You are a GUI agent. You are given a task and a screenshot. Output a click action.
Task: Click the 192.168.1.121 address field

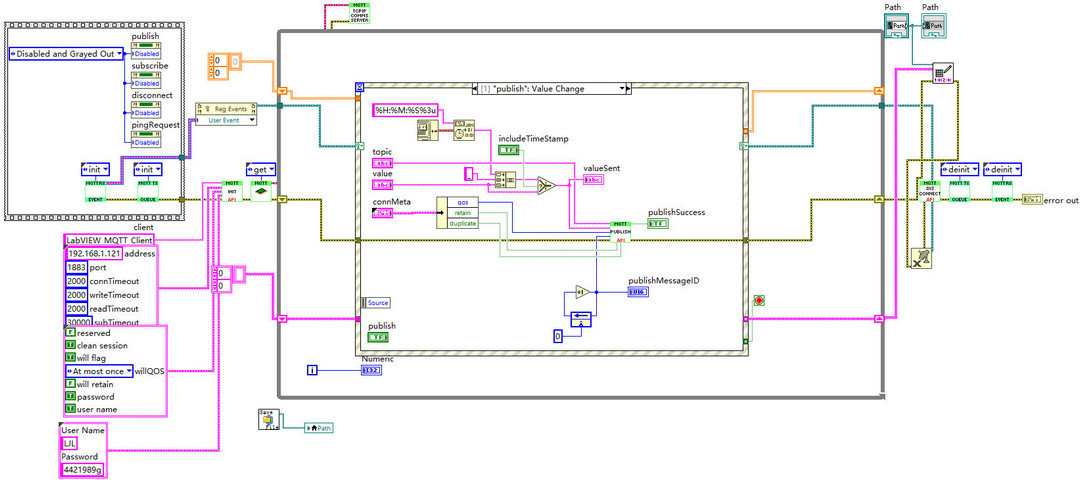coord(94,253)
